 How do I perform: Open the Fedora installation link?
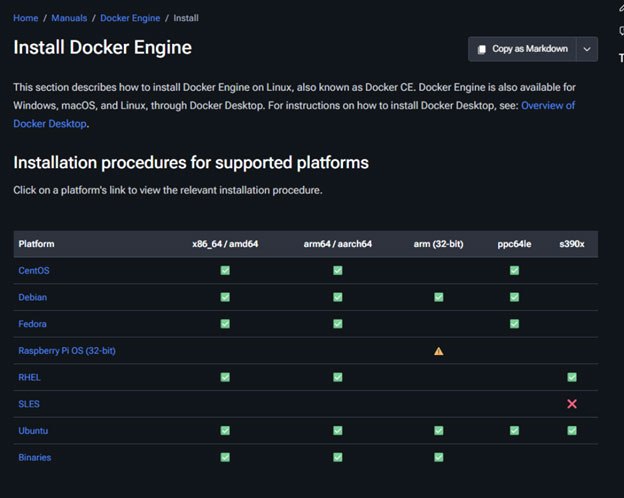point(32,324)
